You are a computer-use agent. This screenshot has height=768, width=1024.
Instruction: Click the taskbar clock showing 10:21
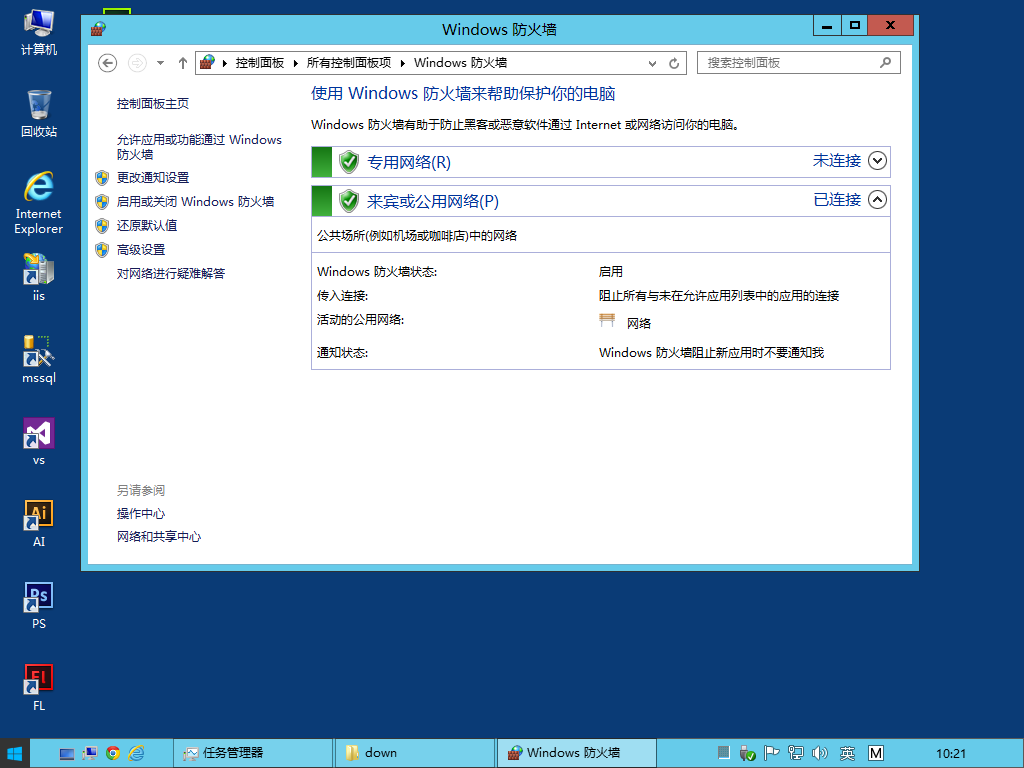(951, 754)
